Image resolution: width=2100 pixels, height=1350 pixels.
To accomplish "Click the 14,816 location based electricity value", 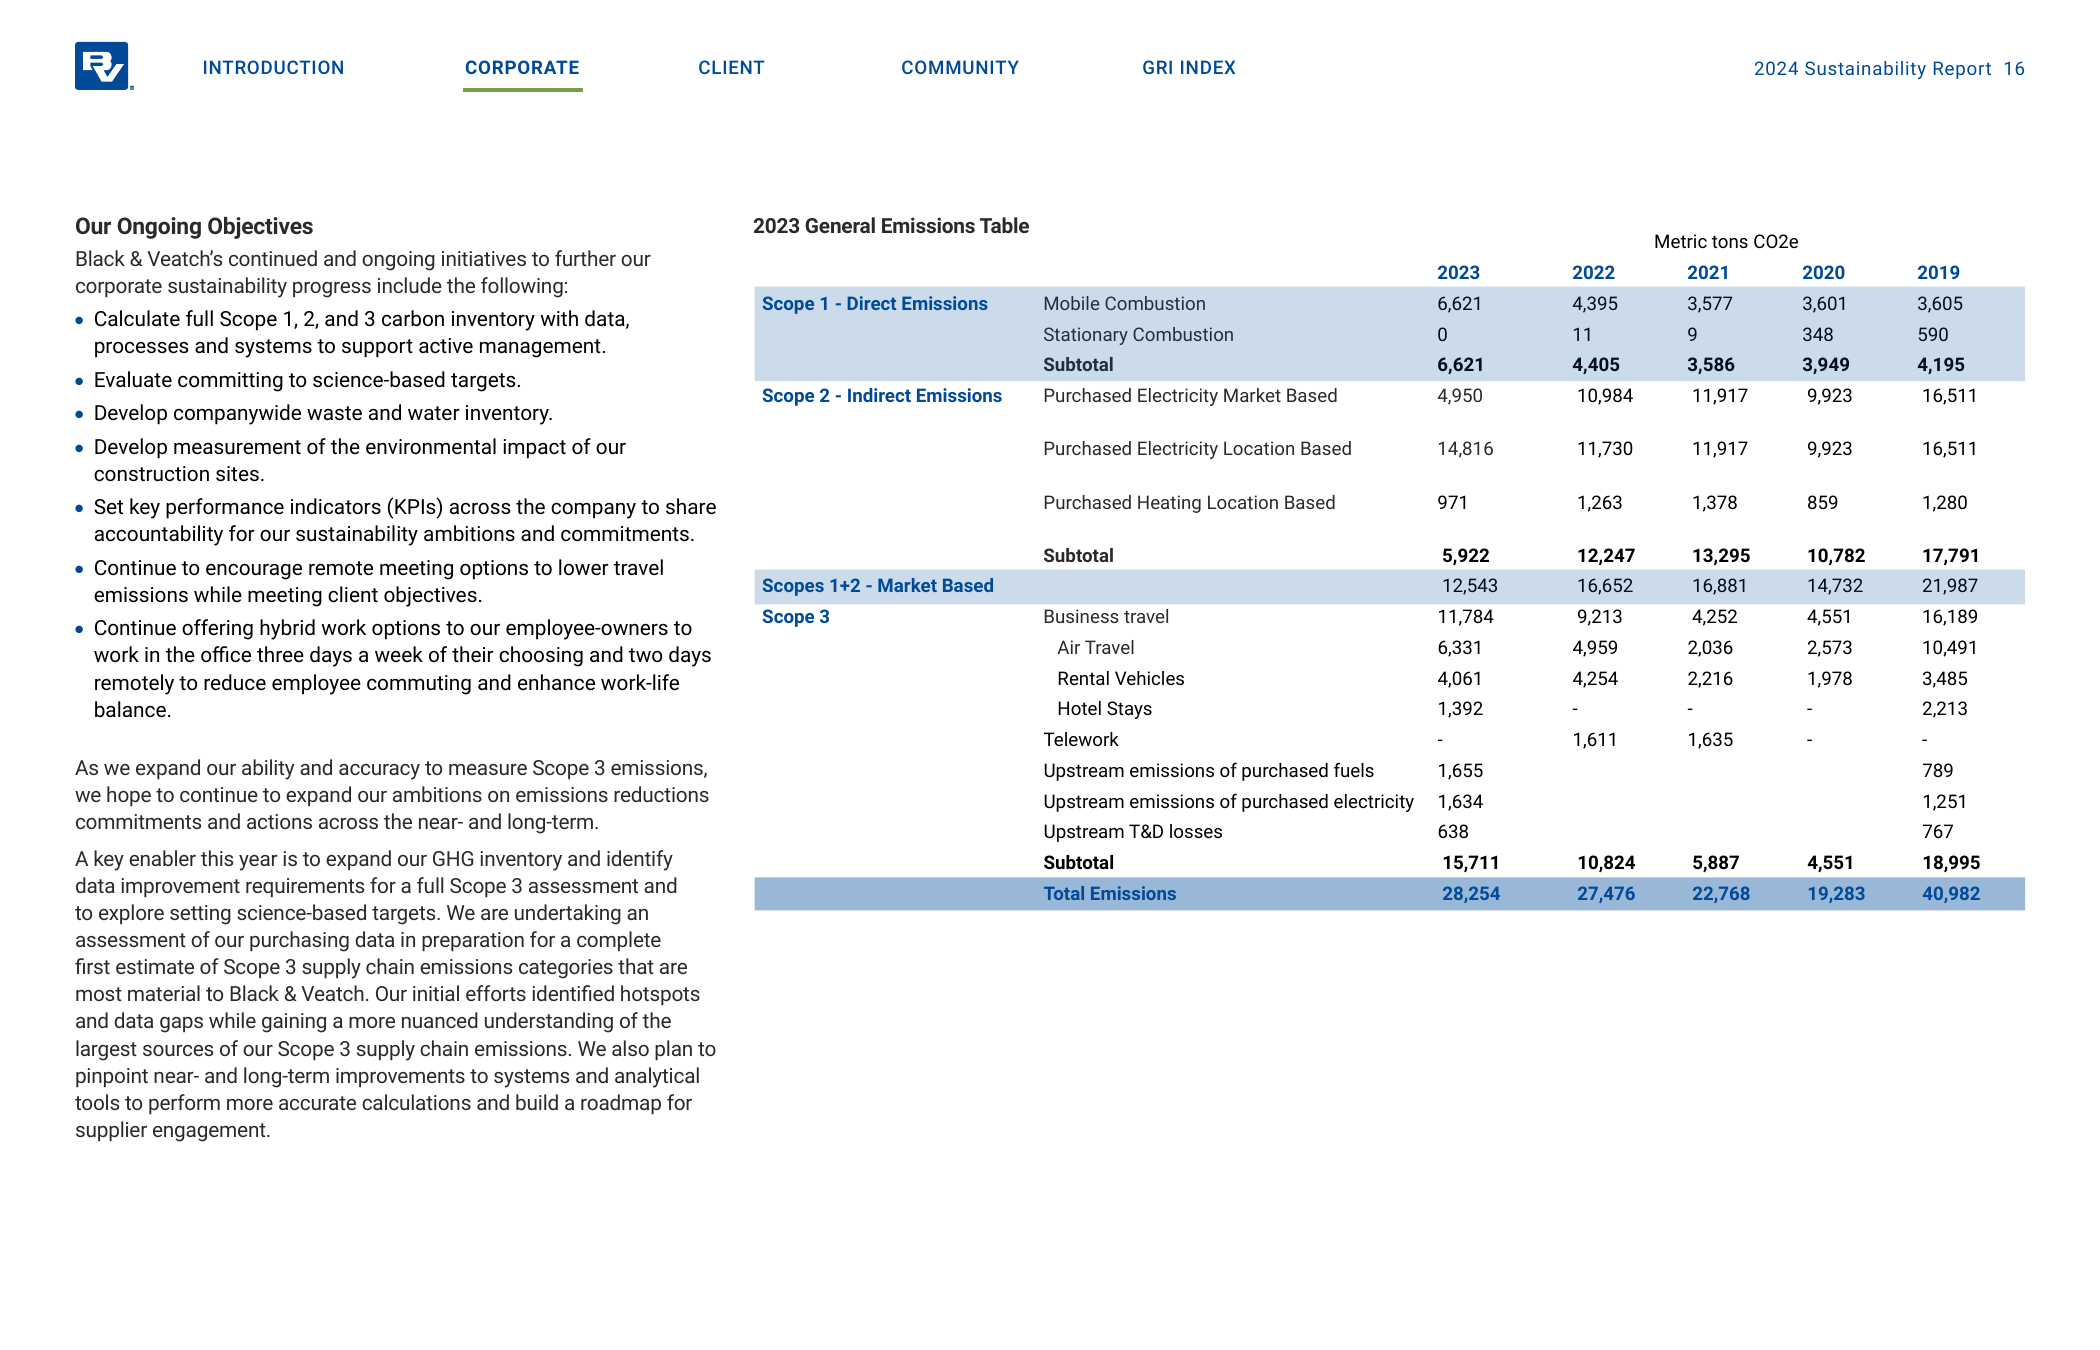I will click(1465, 449).
